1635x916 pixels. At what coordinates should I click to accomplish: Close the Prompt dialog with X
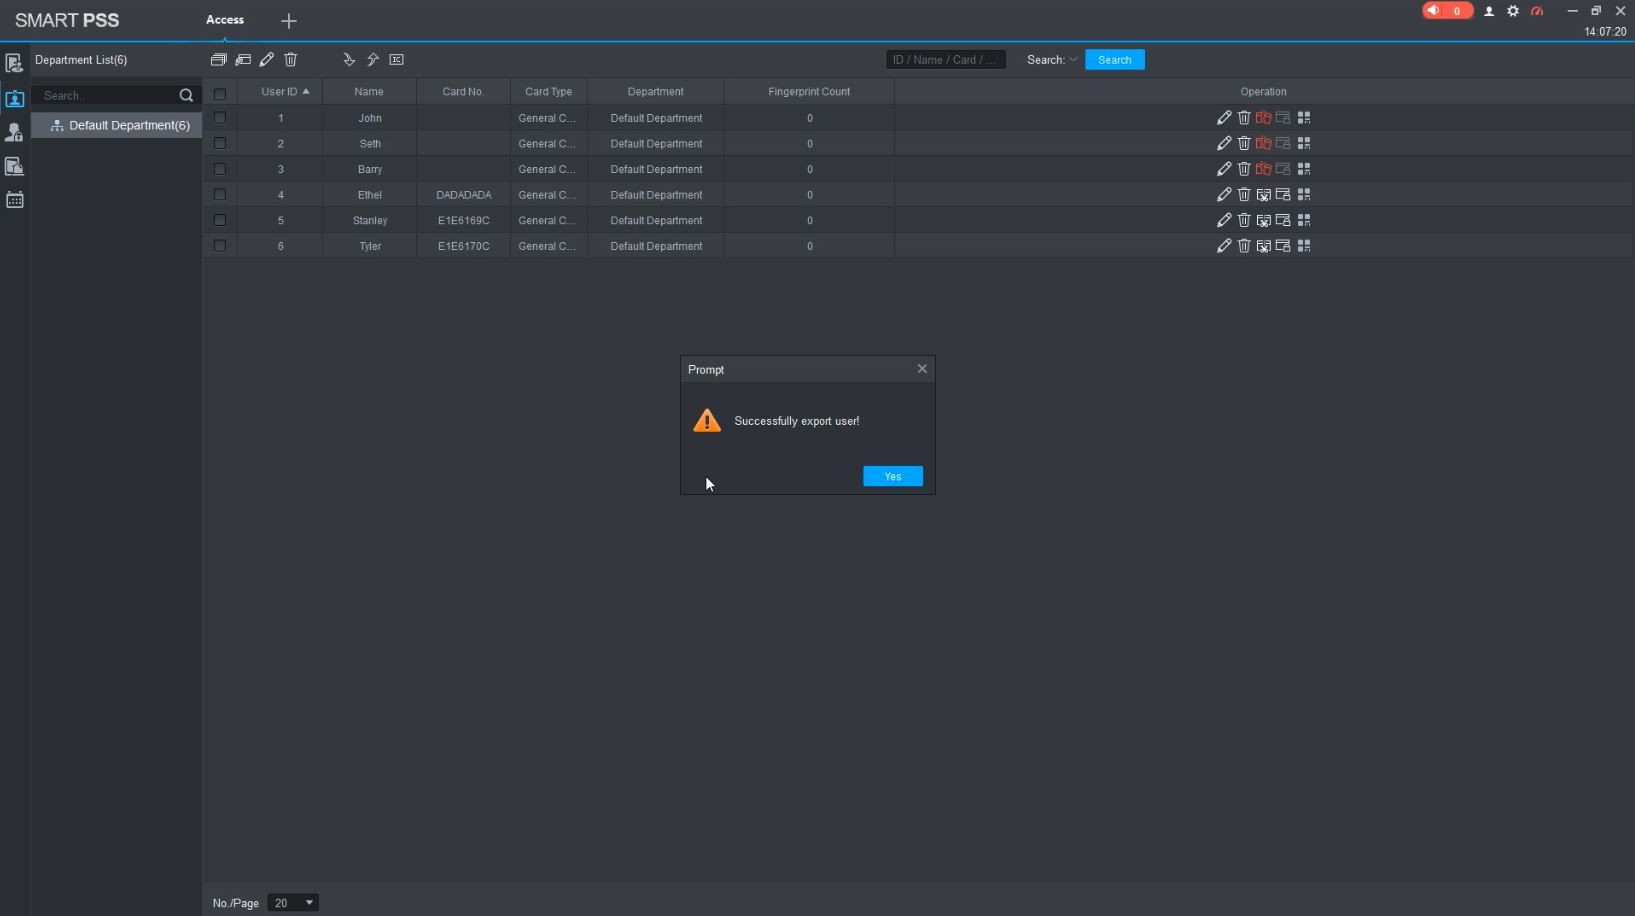click(x=922, y=369)
